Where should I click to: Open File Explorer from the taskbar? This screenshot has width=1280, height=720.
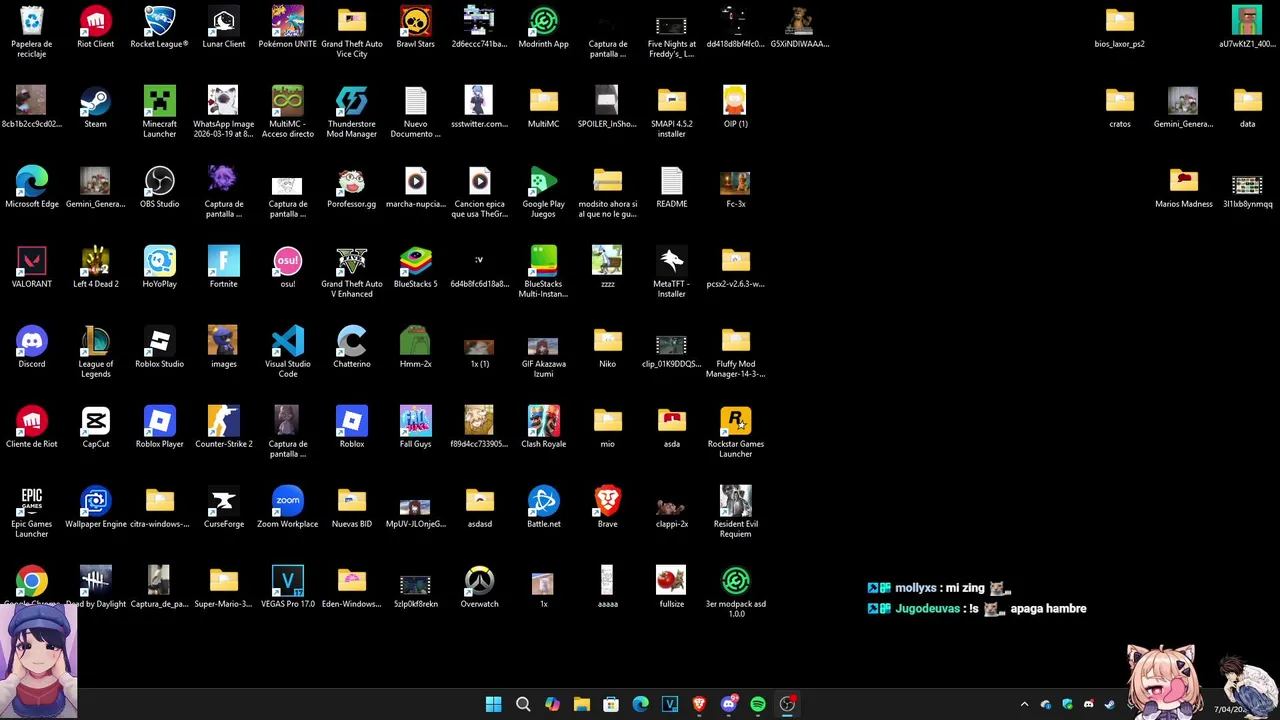(x=581, y=704)
